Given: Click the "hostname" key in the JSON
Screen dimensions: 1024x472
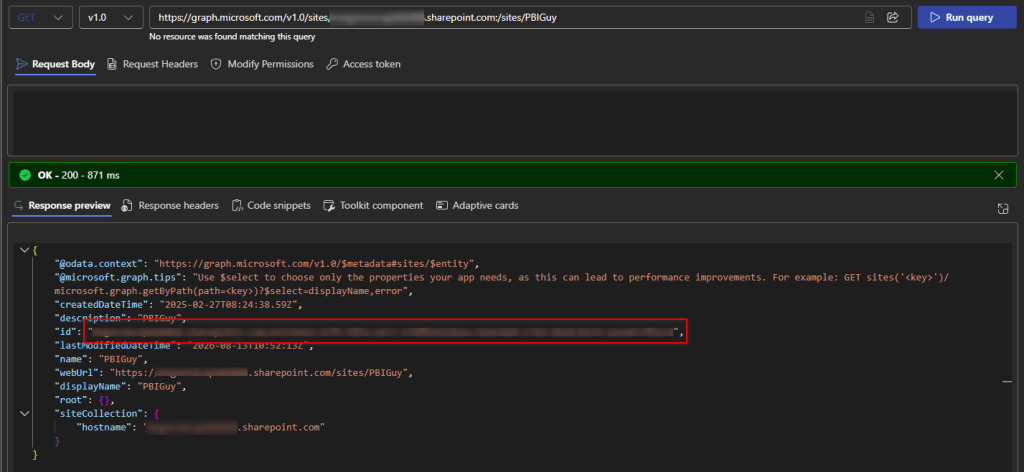Looking at the screenshot, I should coord(104,427).
